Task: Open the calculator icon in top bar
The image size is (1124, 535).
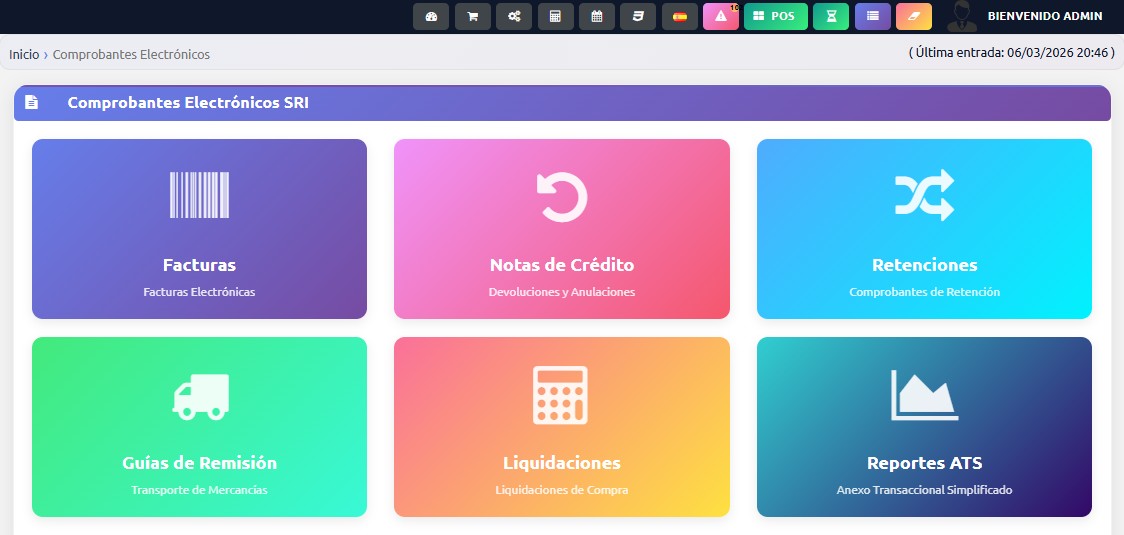Action: coord(555,17)
